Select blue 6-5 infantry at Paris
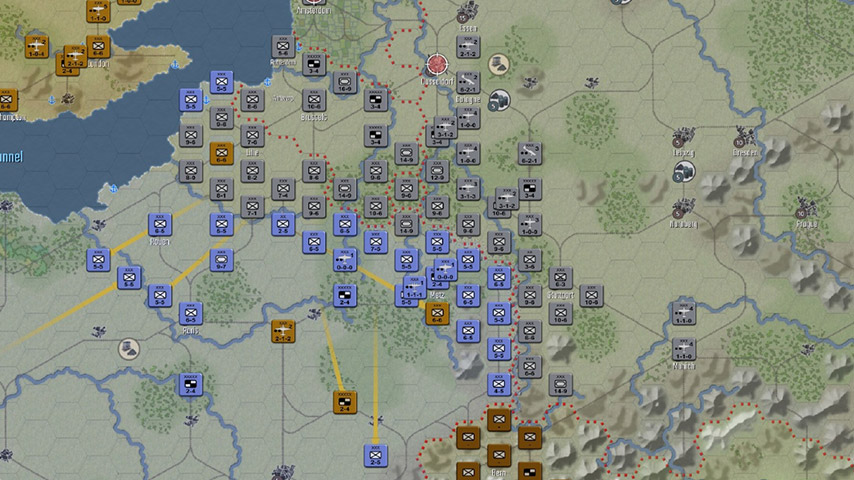The height and width of the screenshot is (480, 854). coord(191,313)
